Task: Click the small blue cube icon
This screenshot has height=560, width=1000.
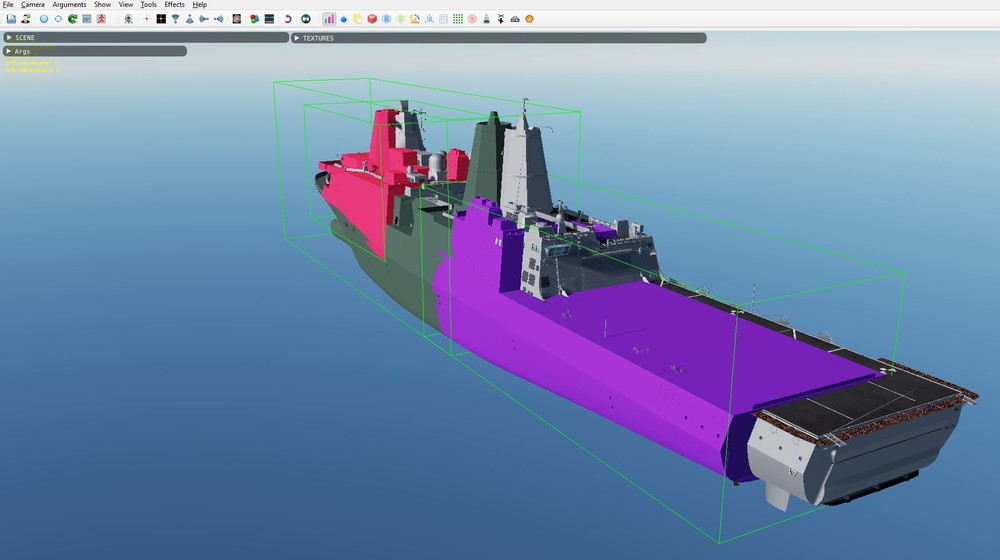Action: click(343, 19)
